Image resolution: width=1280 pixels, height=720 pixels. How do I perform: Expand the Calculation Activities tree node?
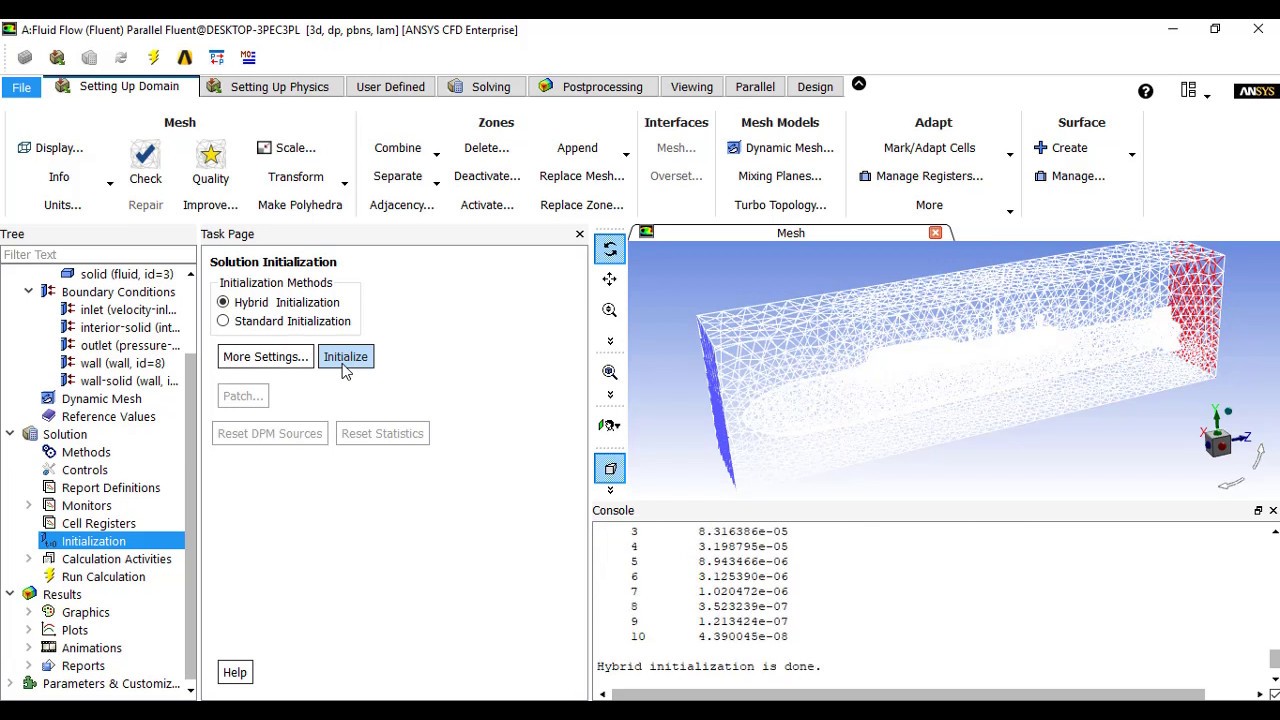click(28, 559)
